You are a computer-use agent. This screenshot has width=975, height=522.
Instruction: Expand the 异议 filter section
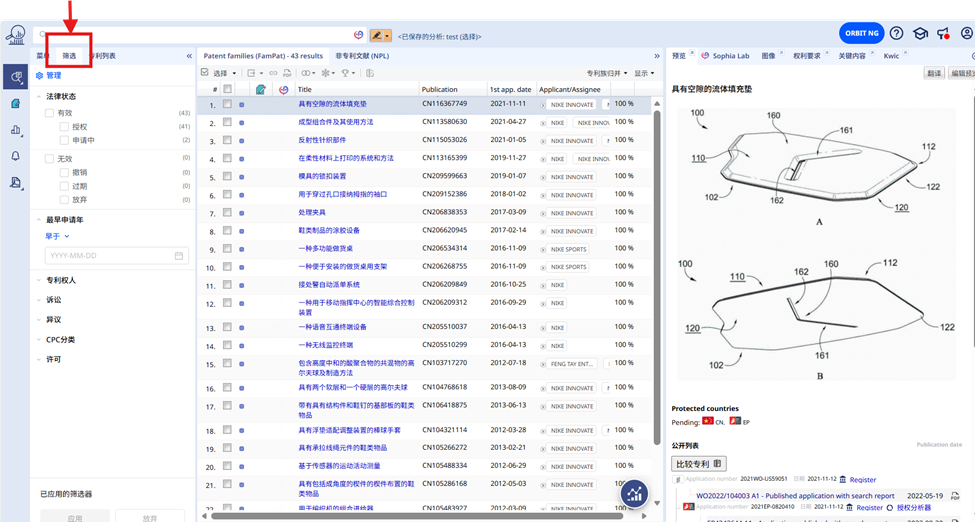(39, 320)
